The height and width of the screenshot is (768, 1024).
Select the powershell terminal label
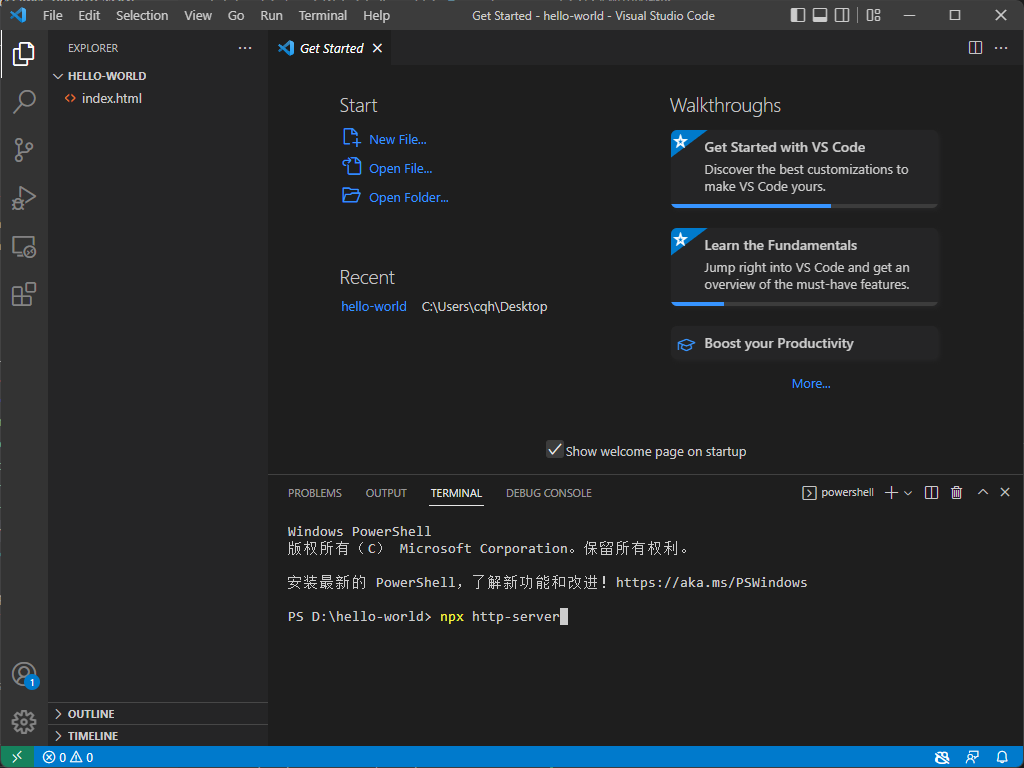tap(838, 492)
